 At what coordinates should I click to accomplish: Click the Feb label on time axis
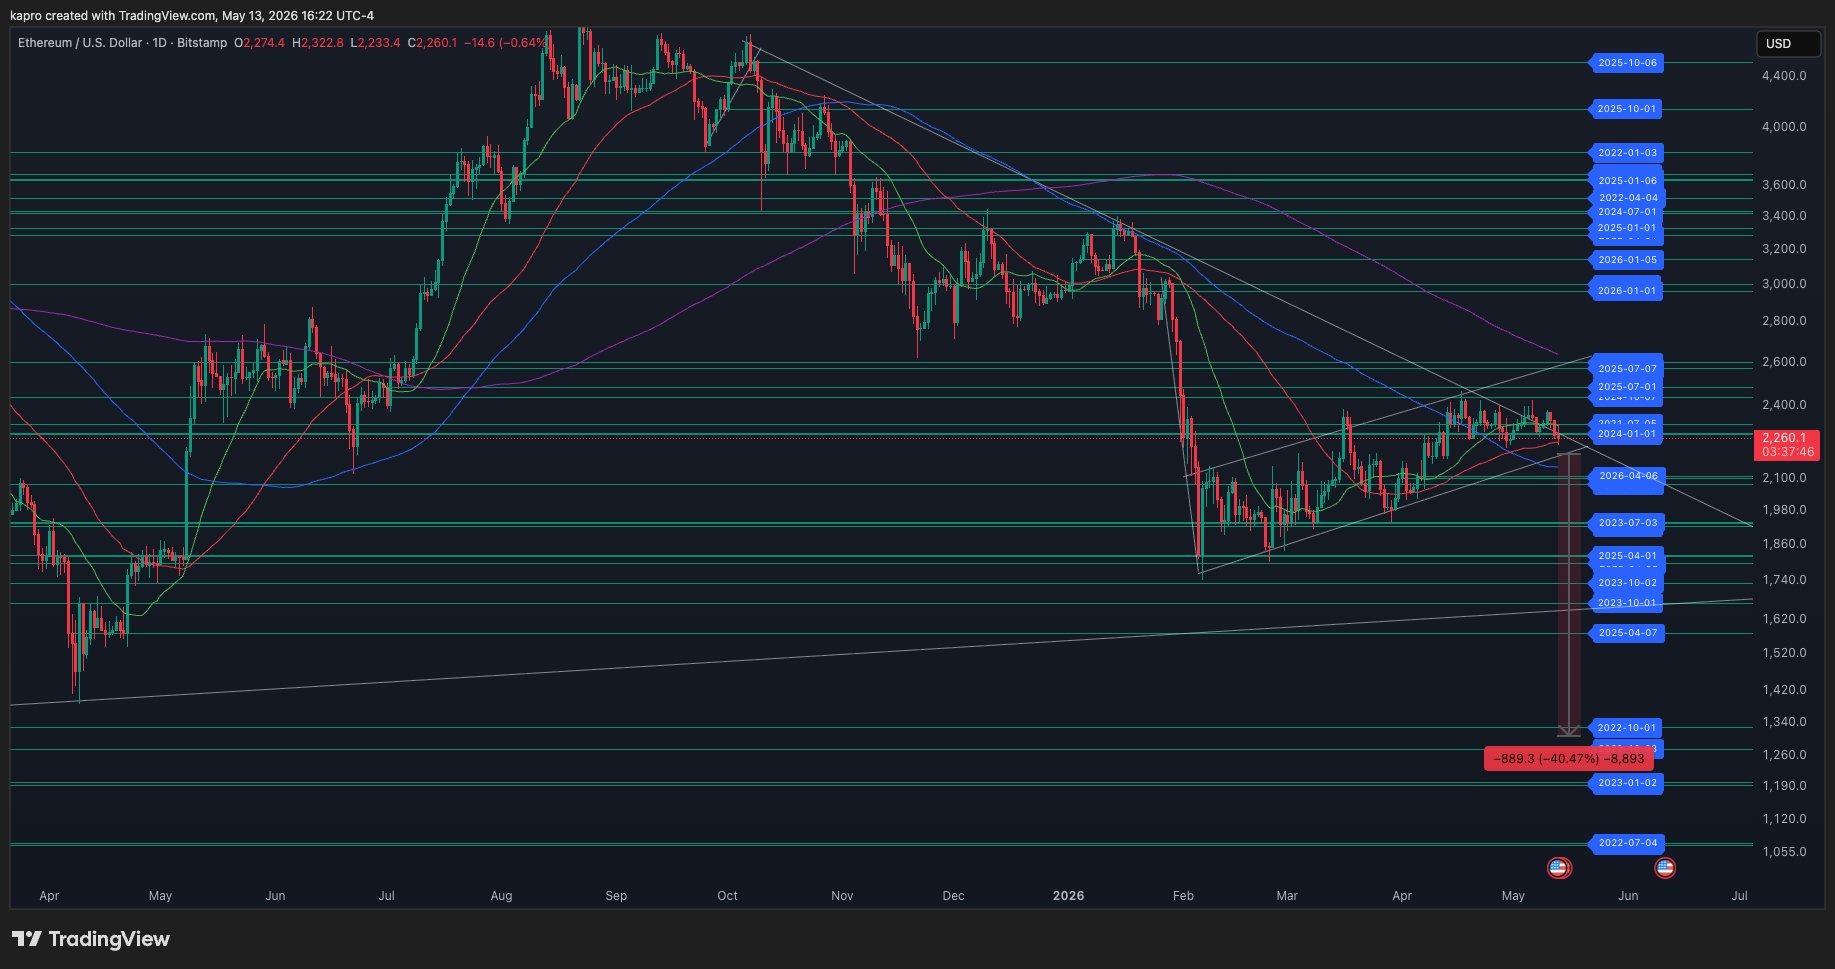tap(1183, 896)
